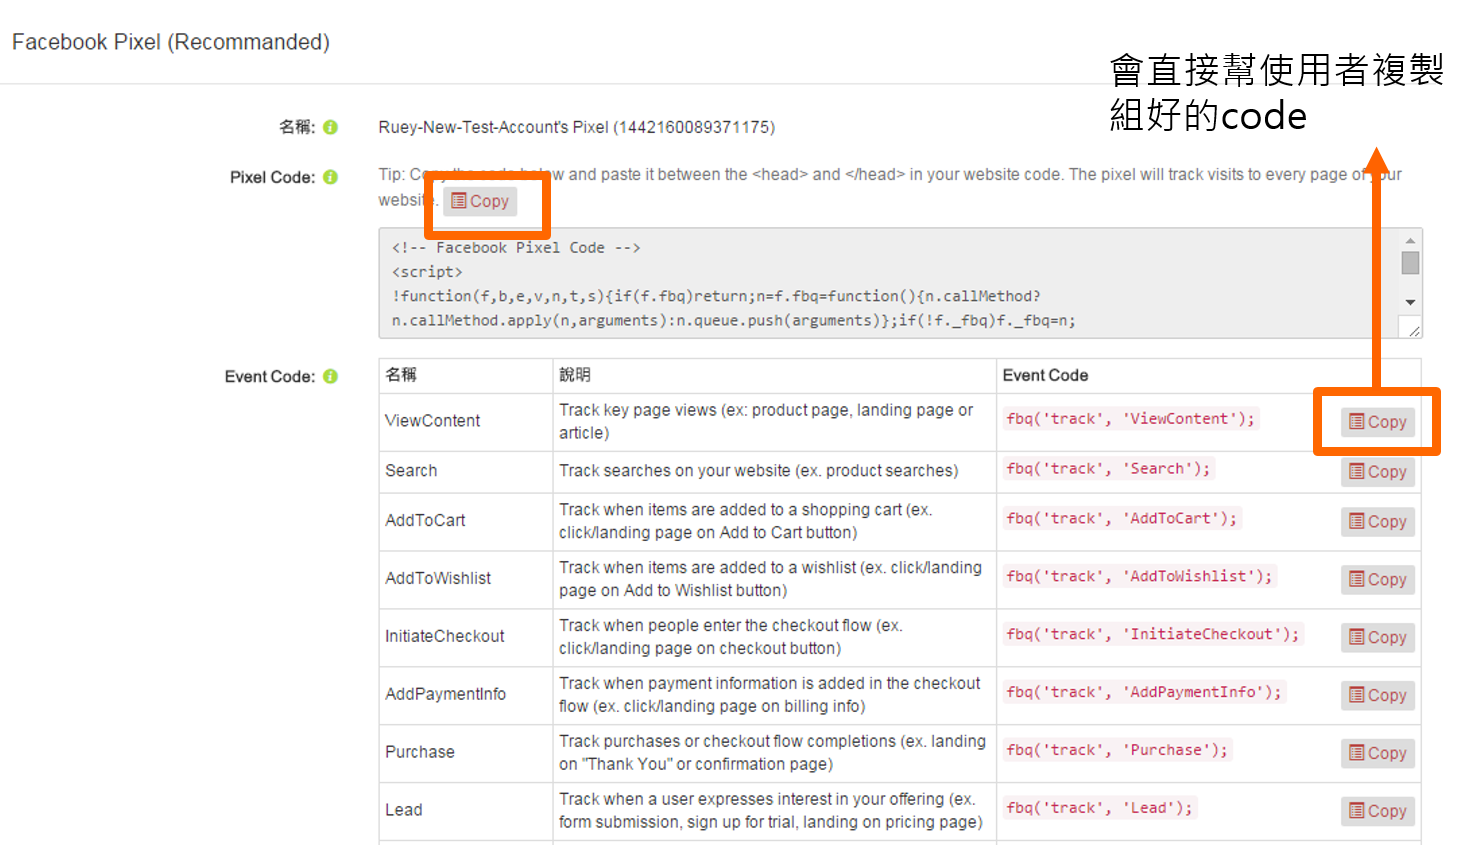
Task: Click the wishlist tracking description
Action: pyautogui.click(x=771, y=580)
